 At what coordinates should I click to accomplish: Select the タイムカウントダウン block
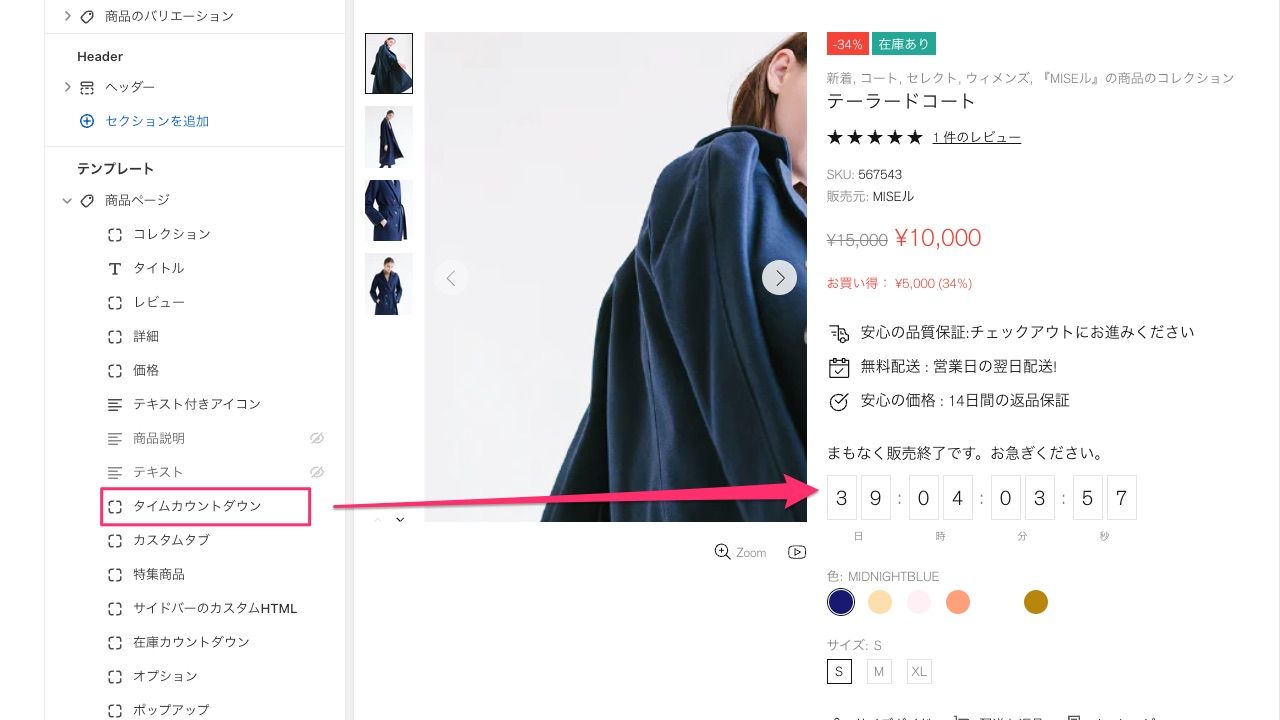point(206,506)
